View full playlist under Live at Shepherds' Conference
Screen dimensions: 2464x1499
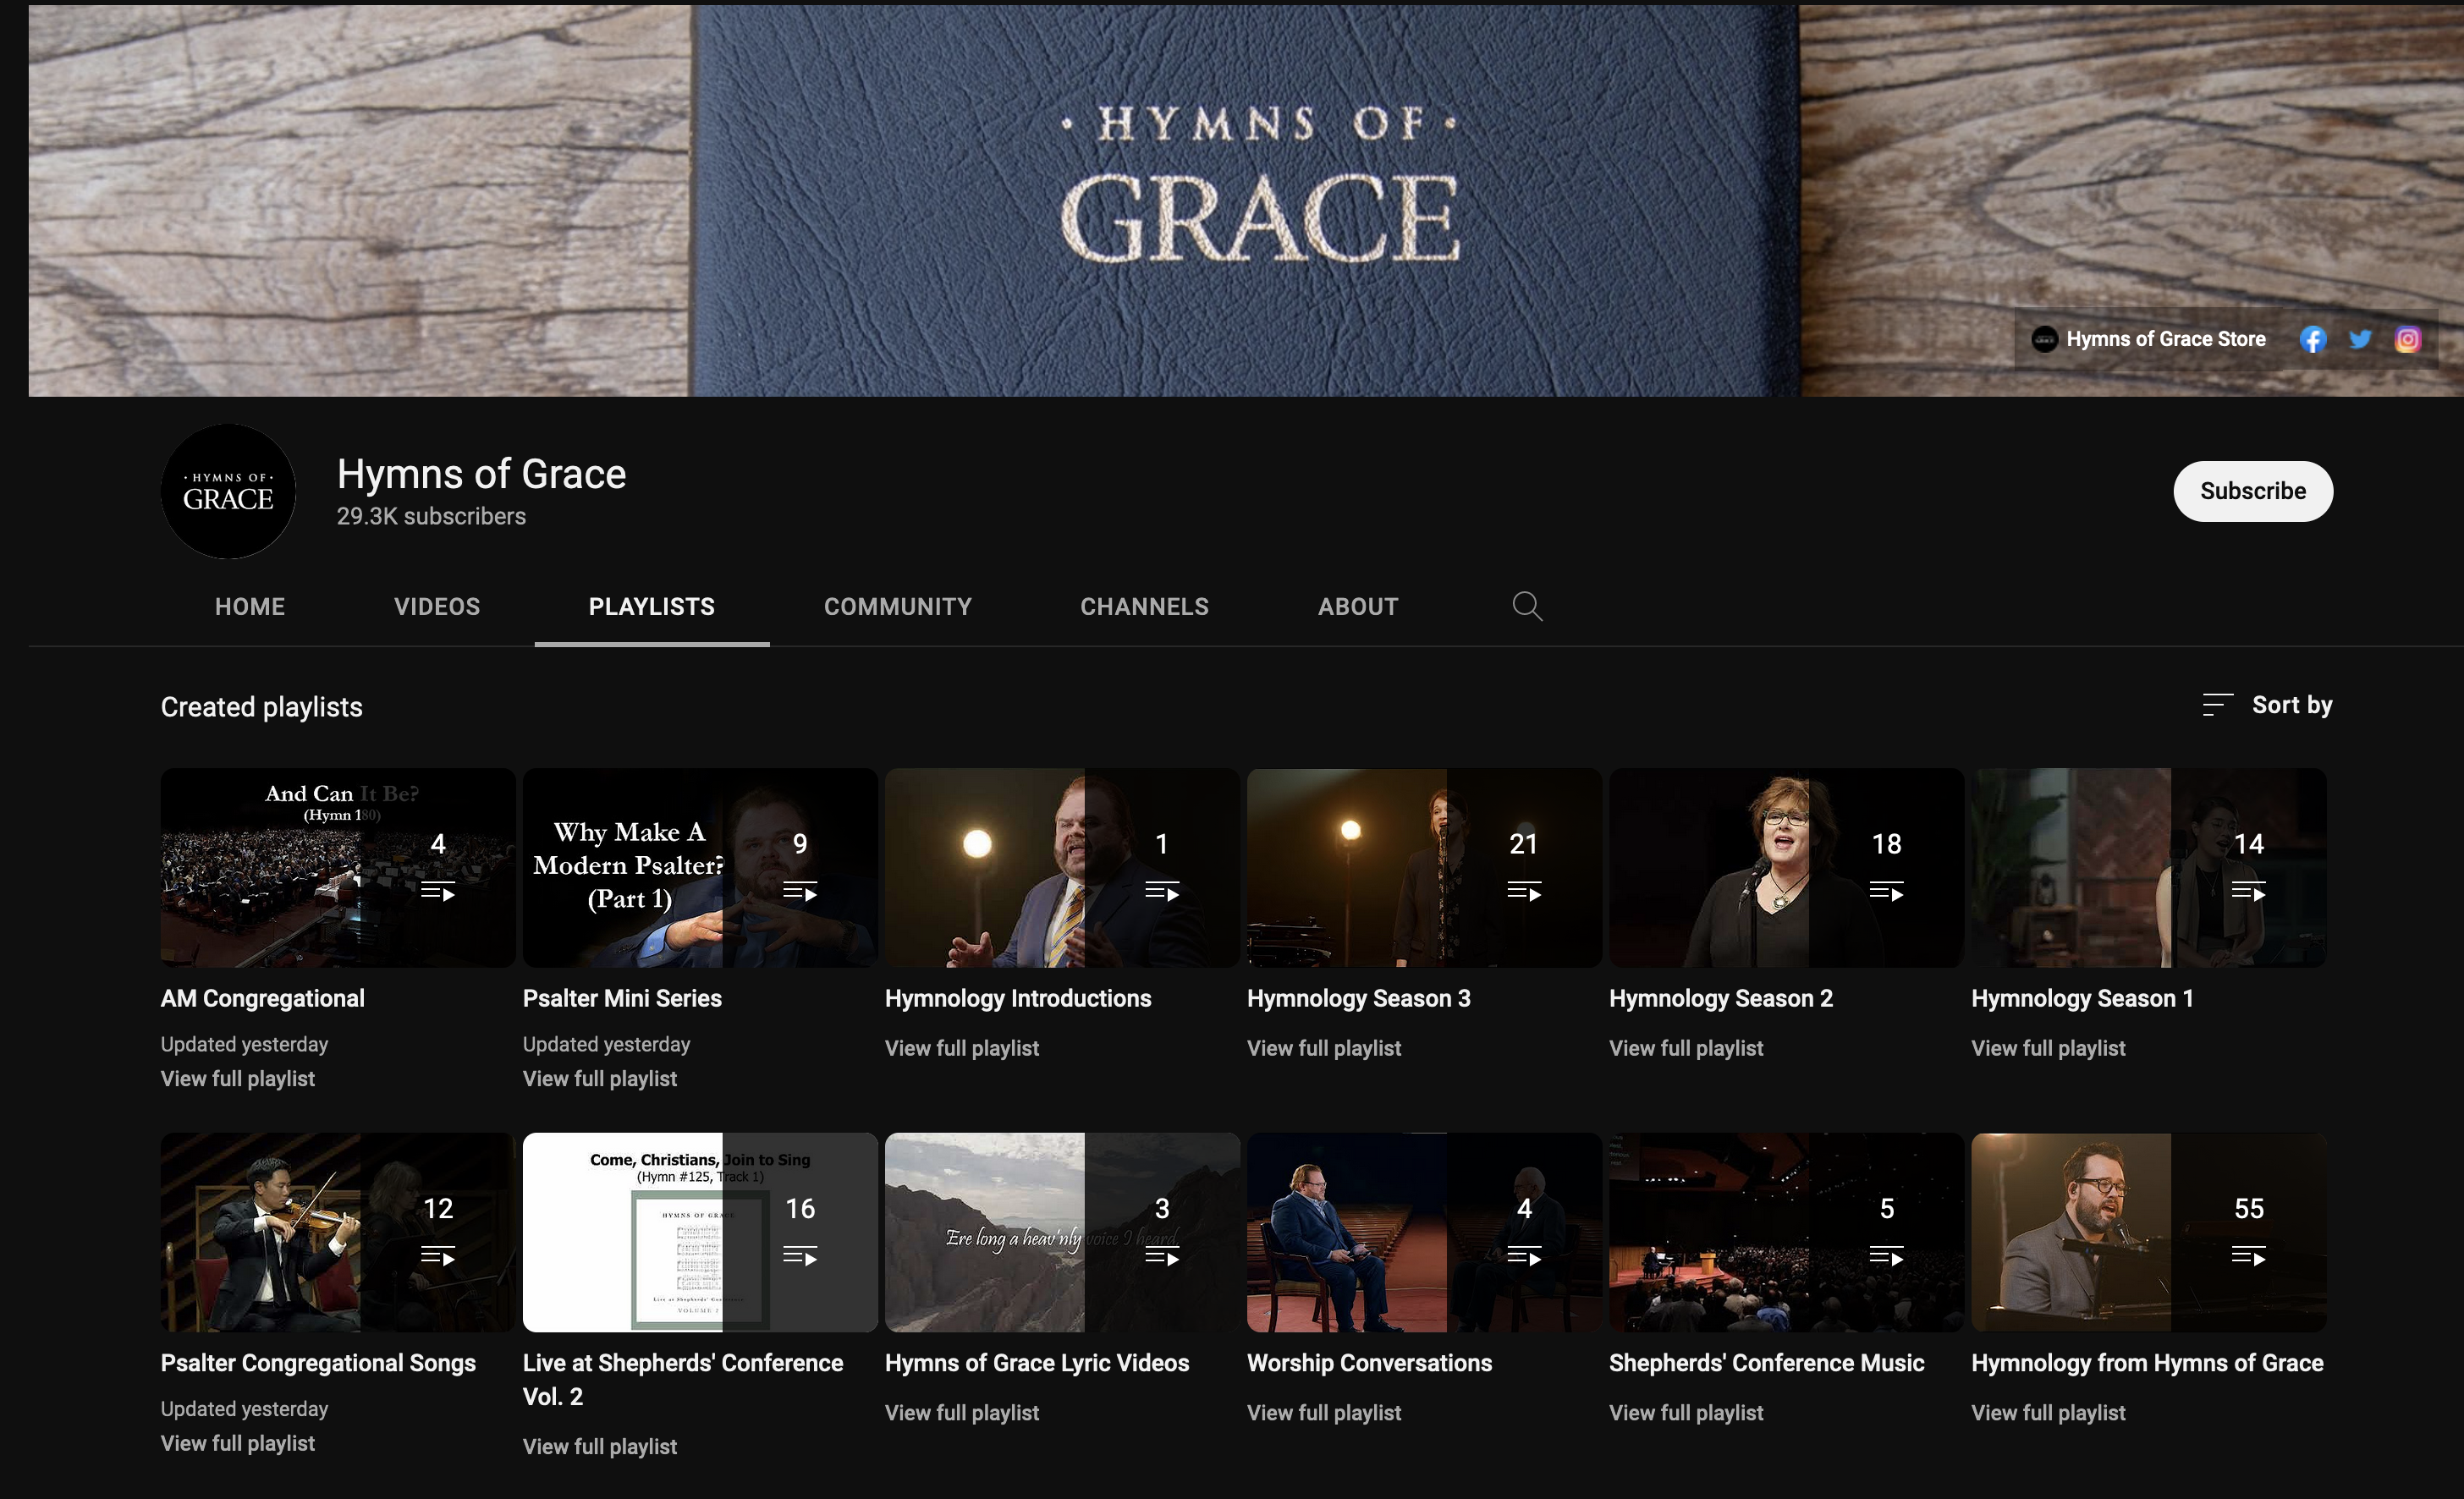[600, 1446]
